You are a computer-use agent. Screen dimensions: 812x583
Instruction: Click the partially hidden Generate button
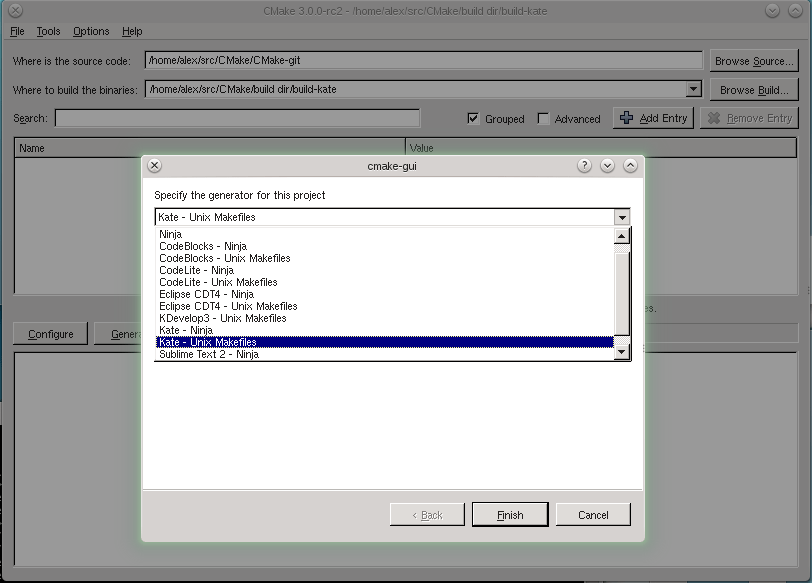(x=118, y=334)
